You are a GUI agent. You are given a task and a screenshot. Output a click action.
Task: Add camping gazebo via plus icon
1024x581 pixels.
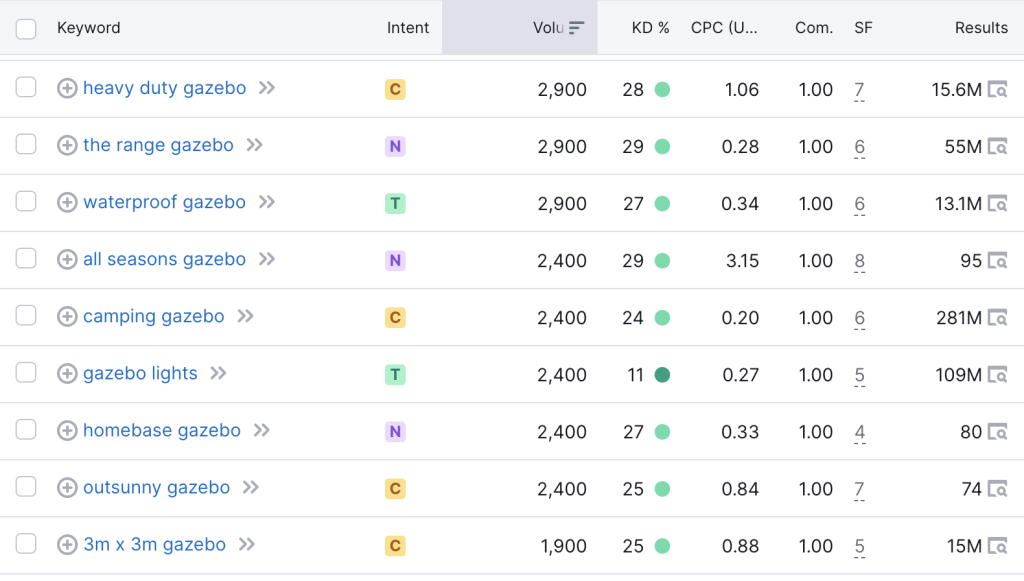point(67,317)
